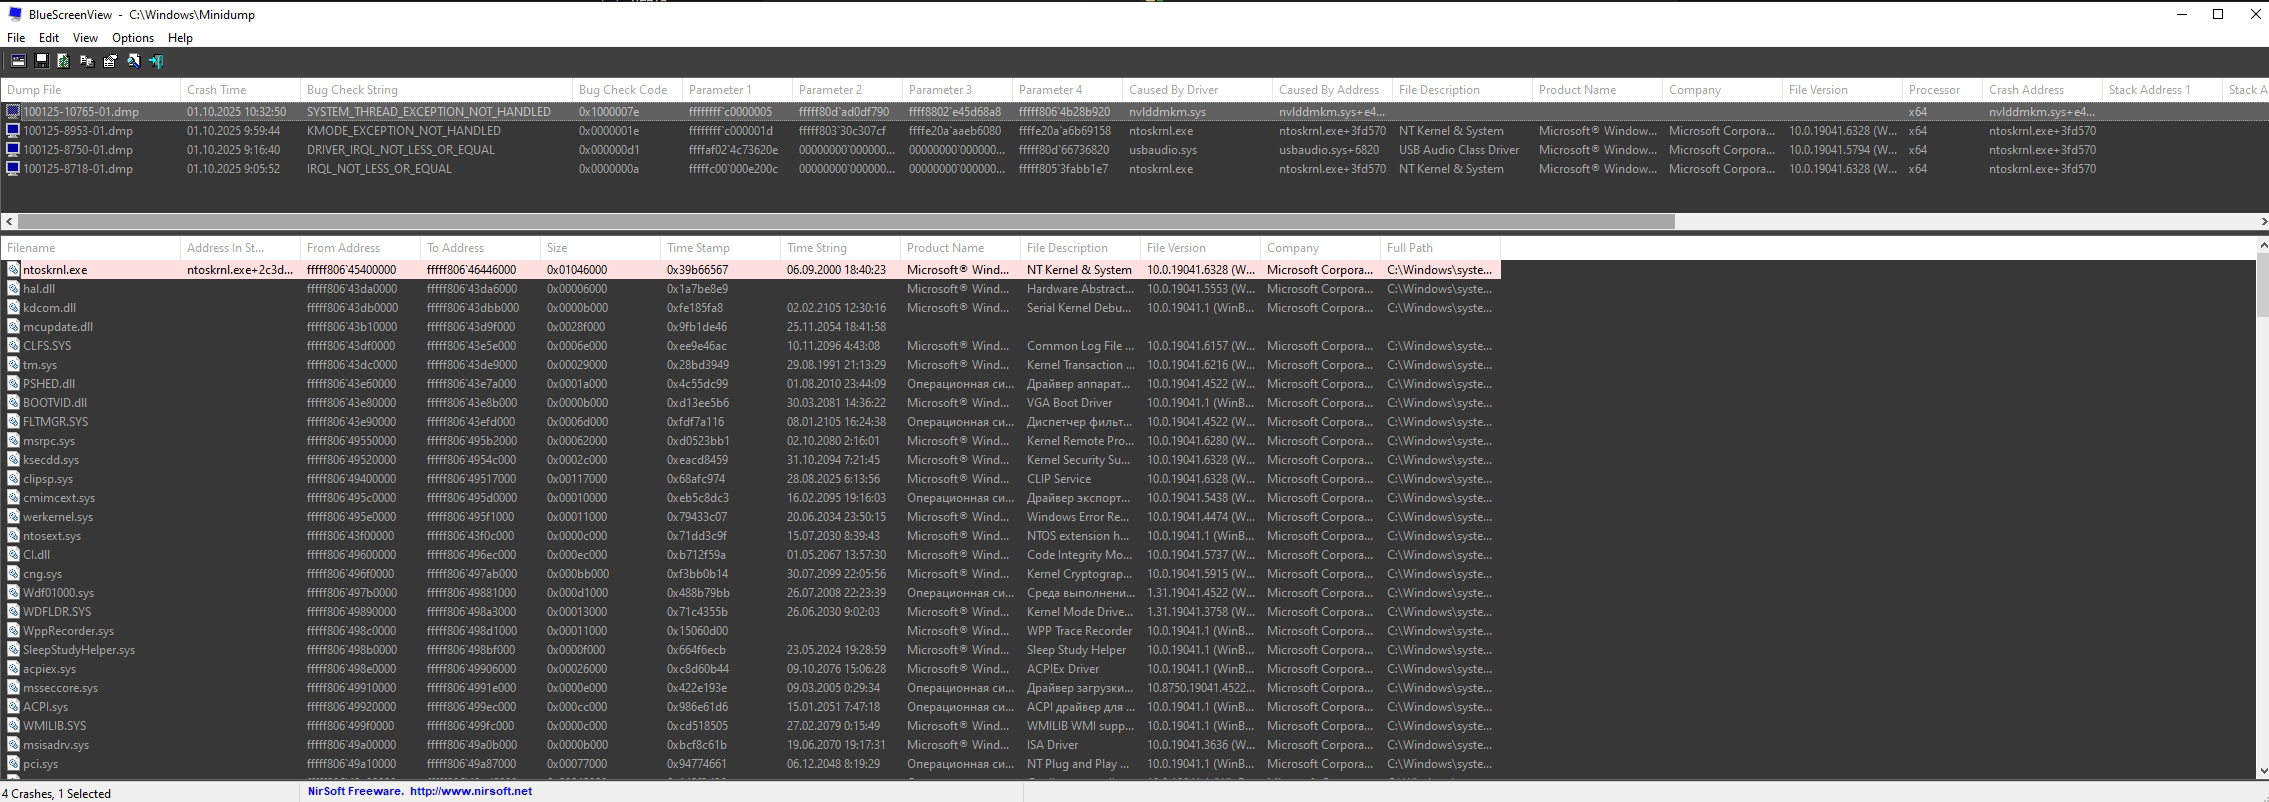Click the upper pane horizontal scrollbar thumb
2269x802 pixels.
coord(846,221)
